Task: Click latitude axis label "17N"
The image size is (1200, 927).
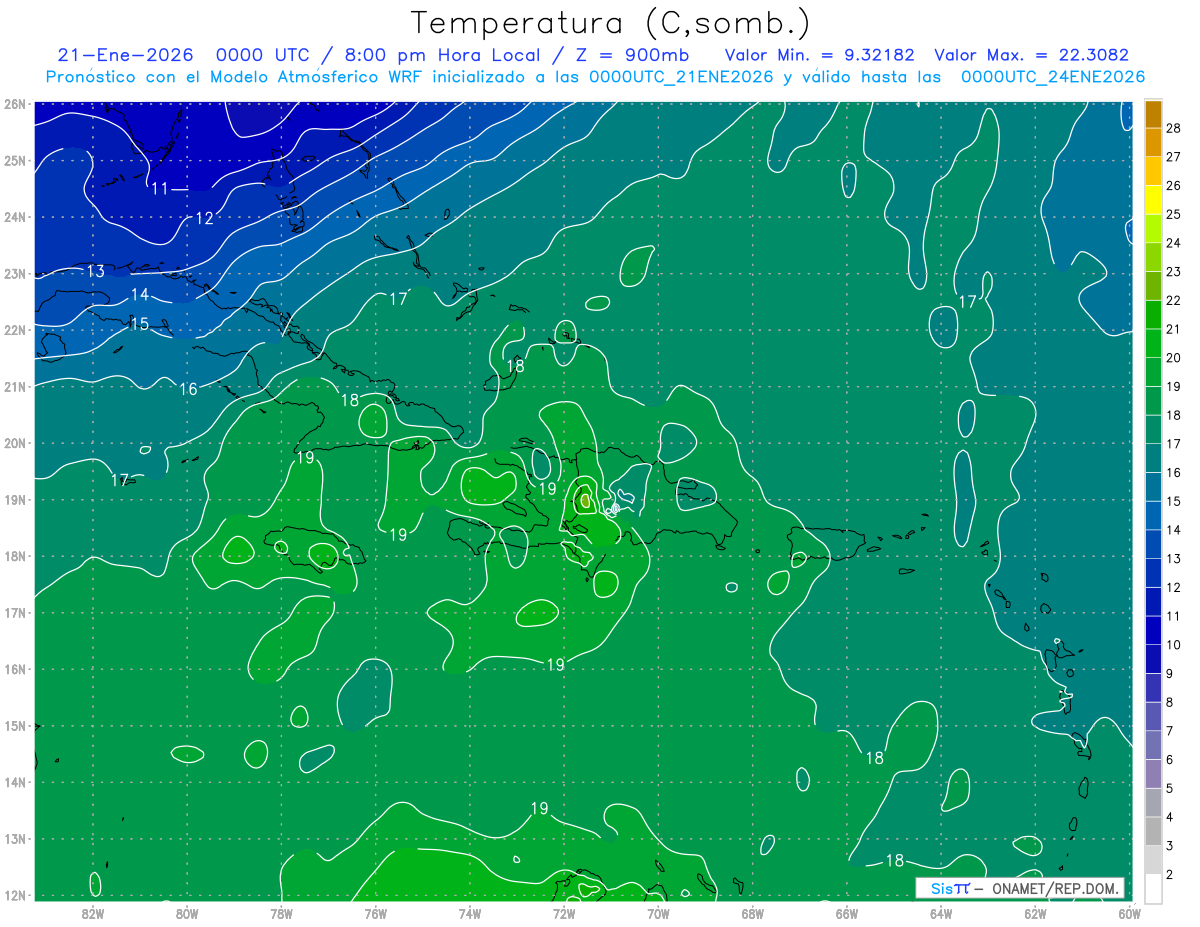Action: pos(15,612)
